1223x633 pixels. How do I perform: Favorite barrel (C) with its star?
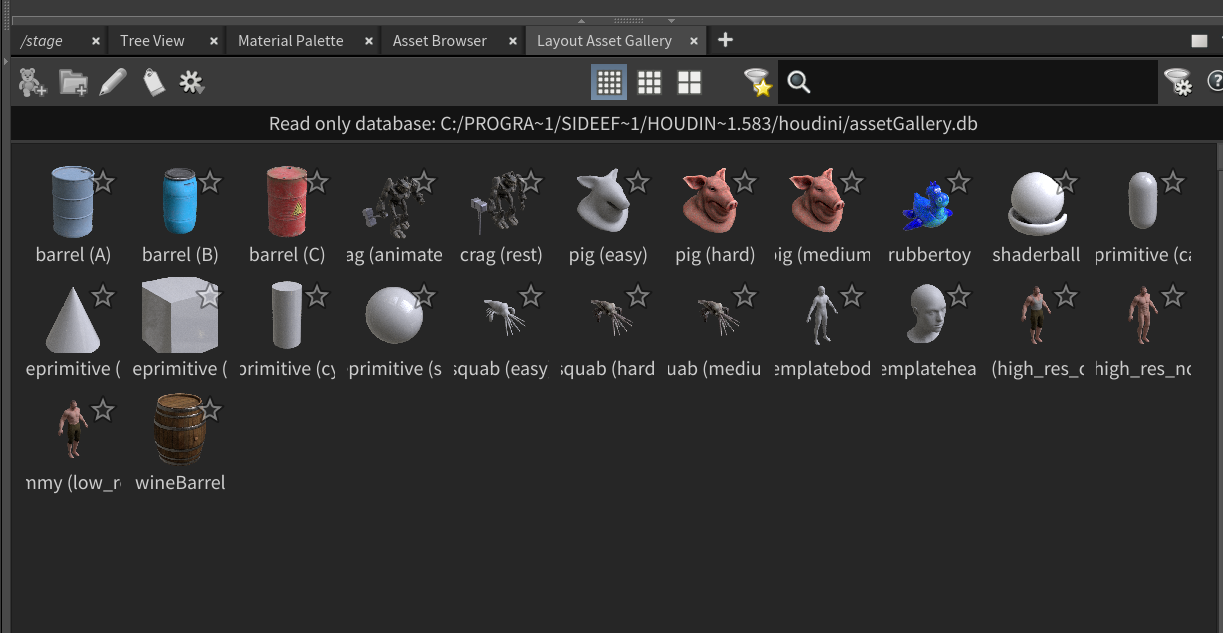(x=317, y=181)
